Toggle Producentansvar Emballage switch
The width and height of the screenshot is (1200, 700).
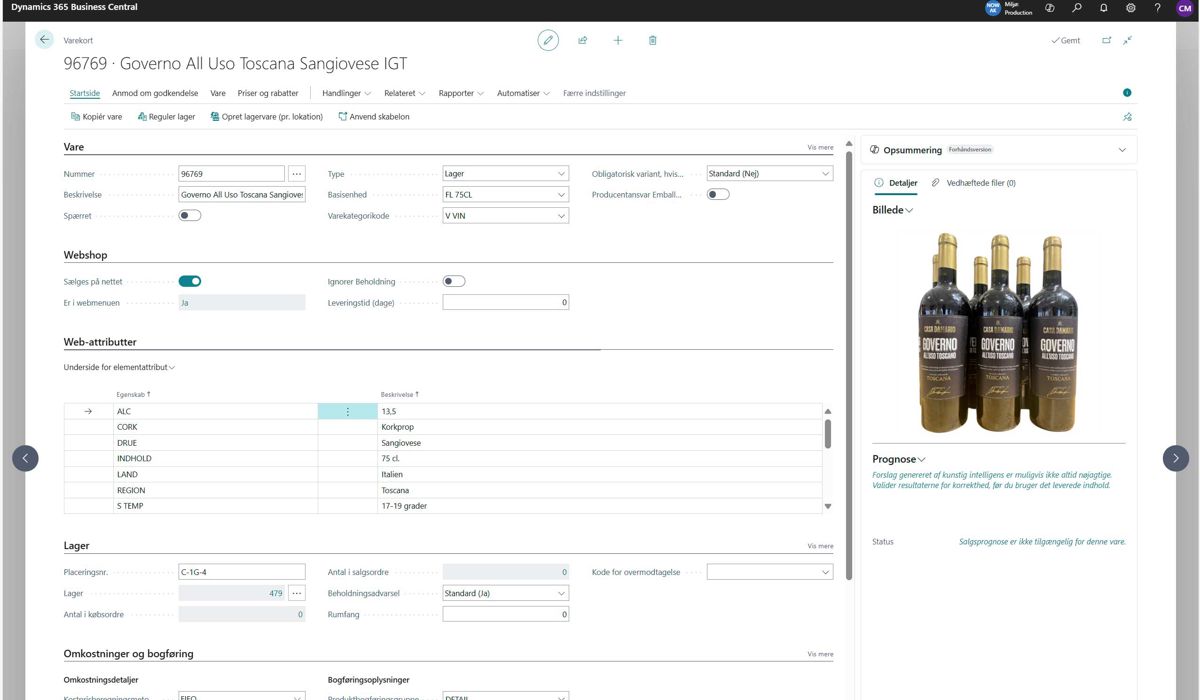click(x=718, y=195)
